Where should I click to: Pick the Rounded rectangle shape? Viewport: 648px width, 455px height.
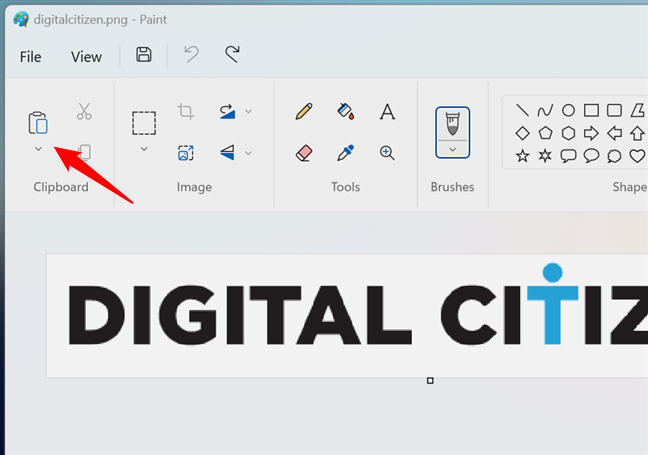614,110
